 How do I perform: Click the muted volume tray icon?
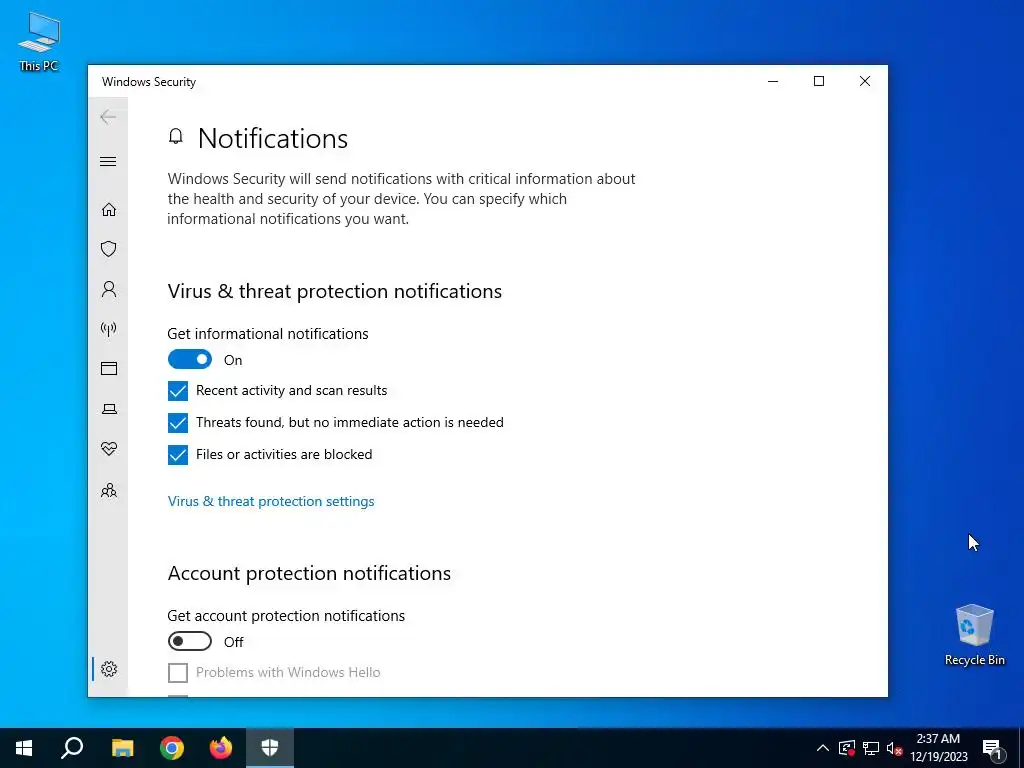tap(894, 748)
